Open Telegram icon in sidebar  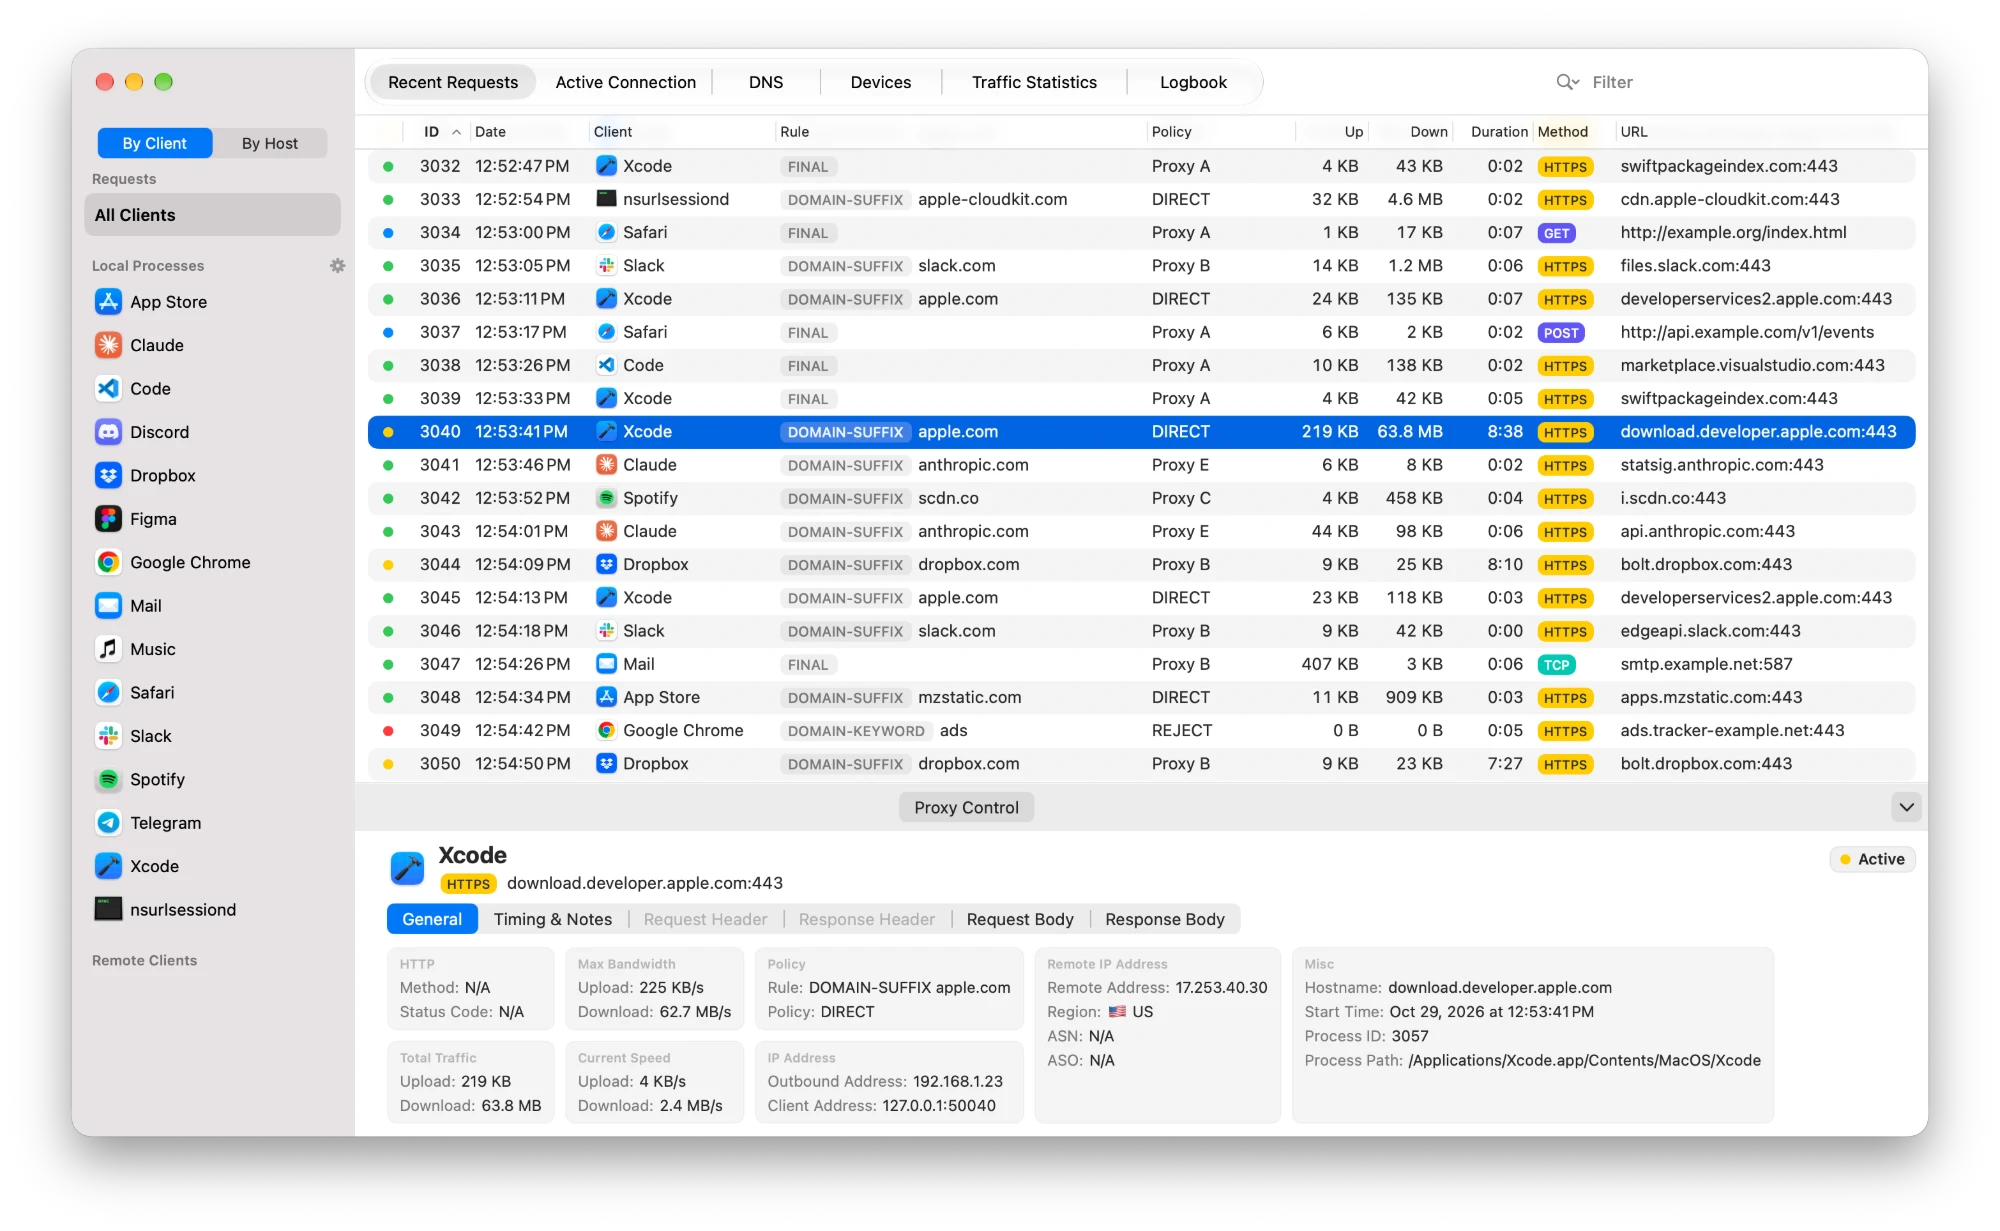click(x=108, y=823)
